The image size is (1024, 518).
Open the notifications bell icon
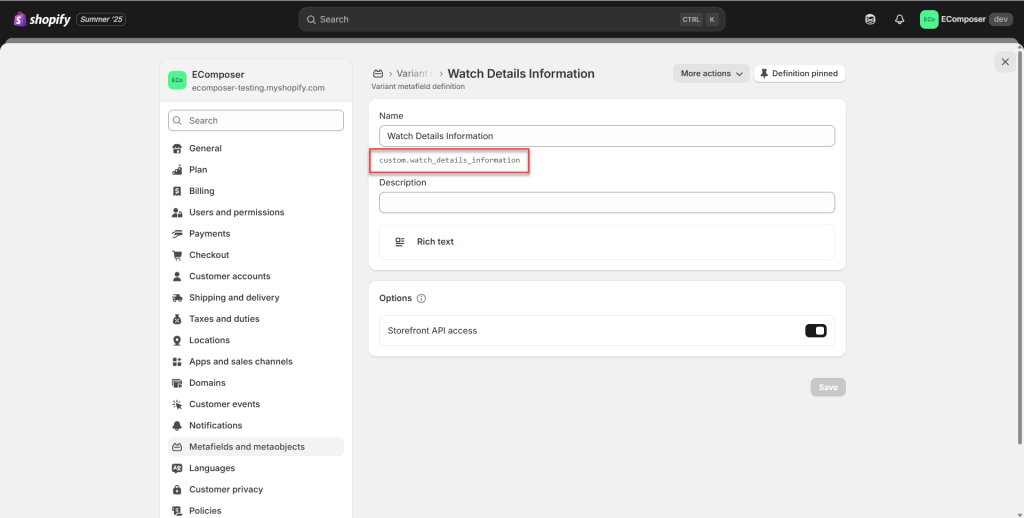click(899, 20)
